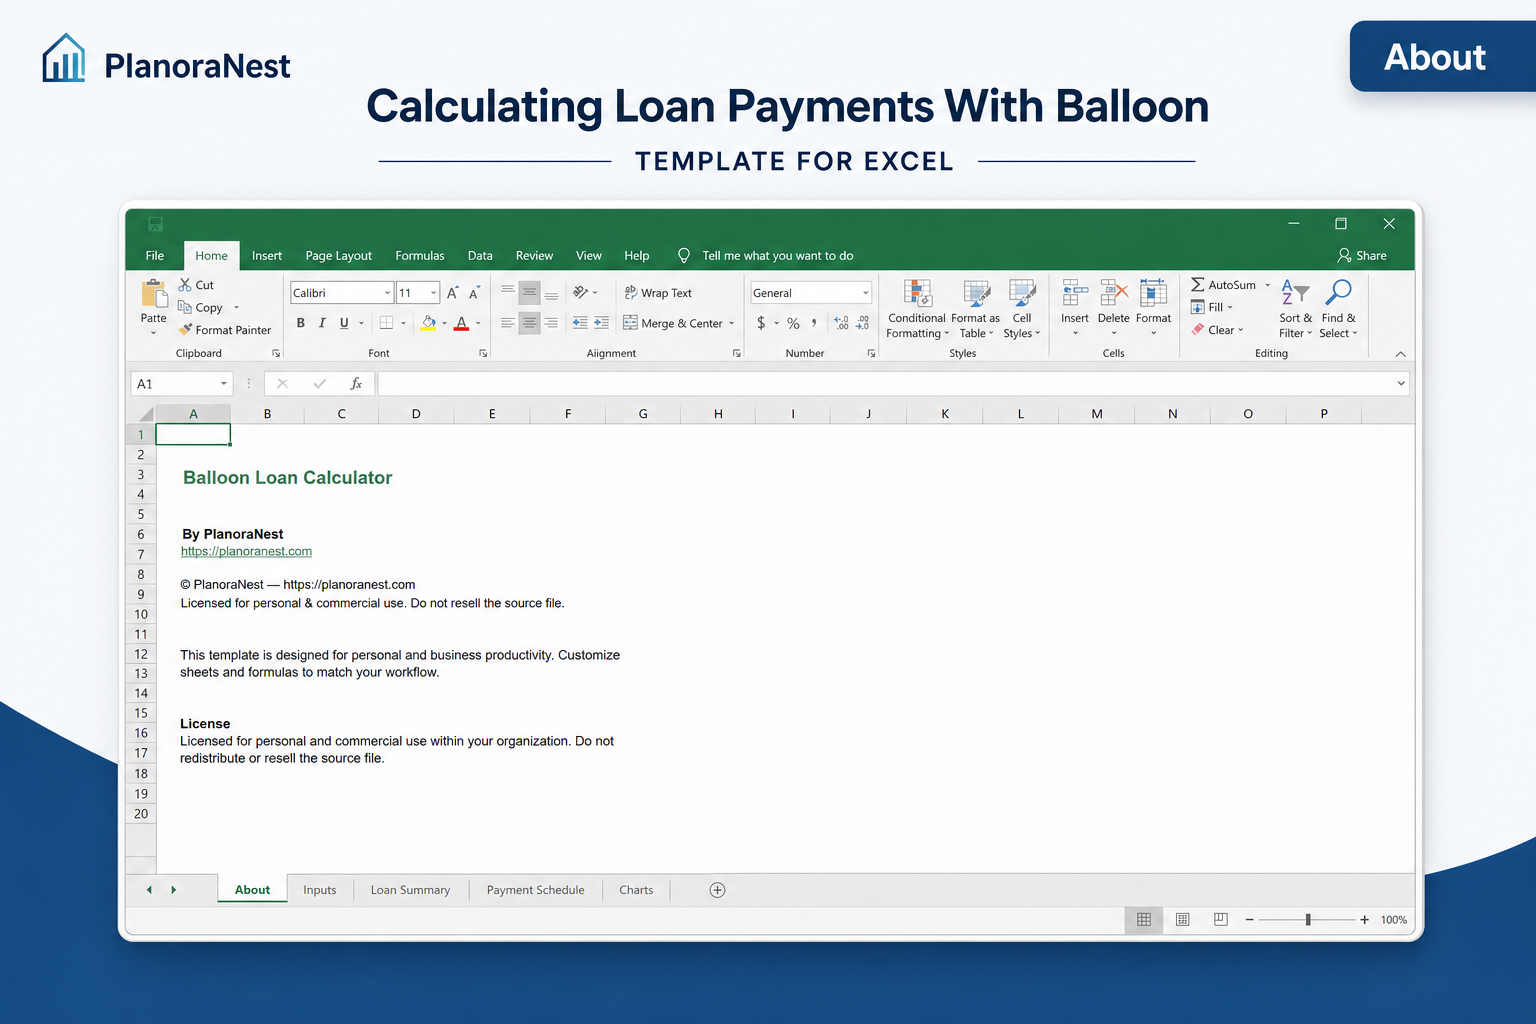Toggle Underline formatting
The width and height of the screenshot is (1536, 1024).
pyautogui.click(x=344, y=323)
